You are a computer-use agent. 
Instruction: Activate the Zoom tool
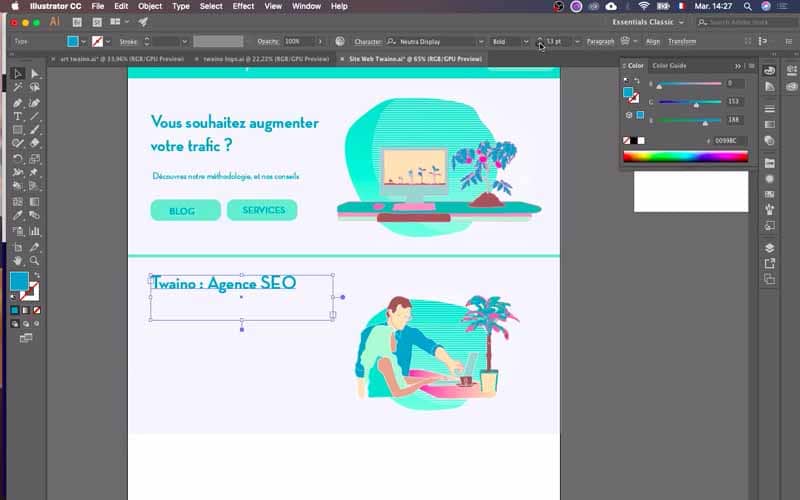[x=34, y=261]
